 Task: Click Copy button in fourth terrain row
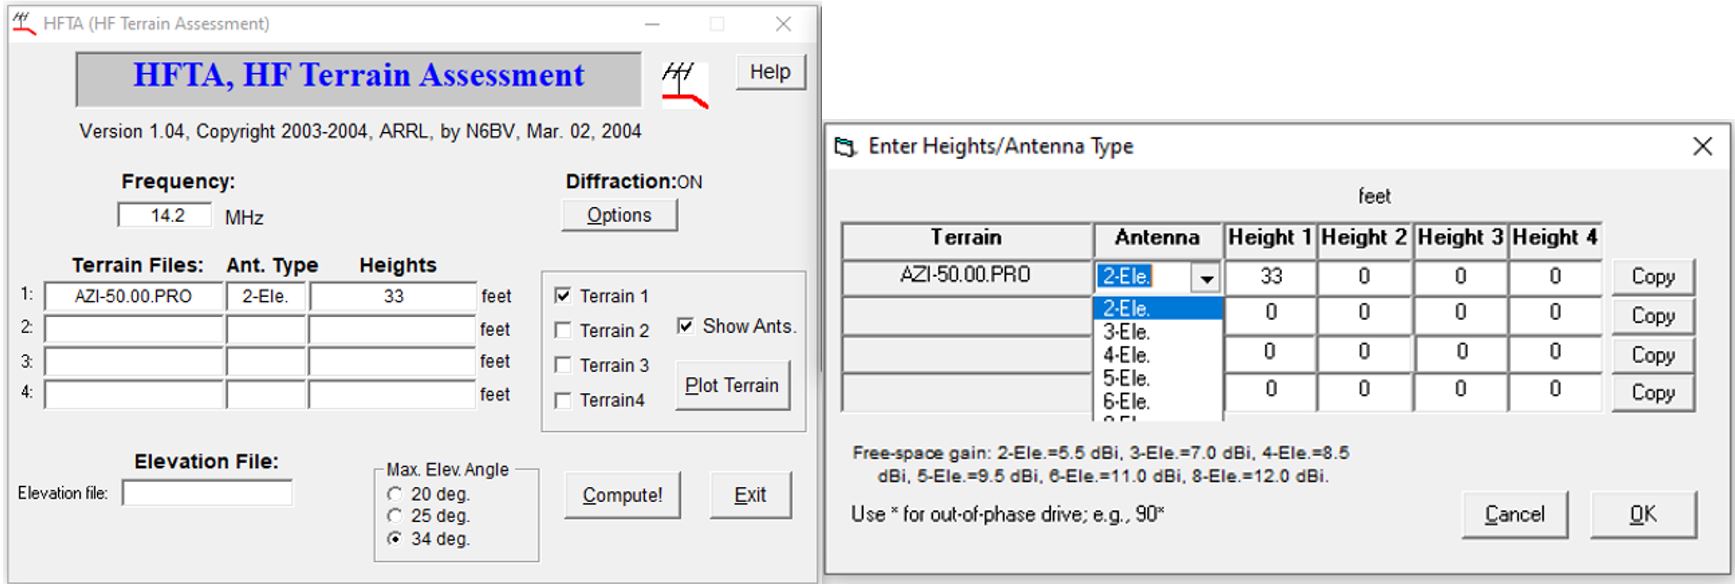click(1653, 393)
